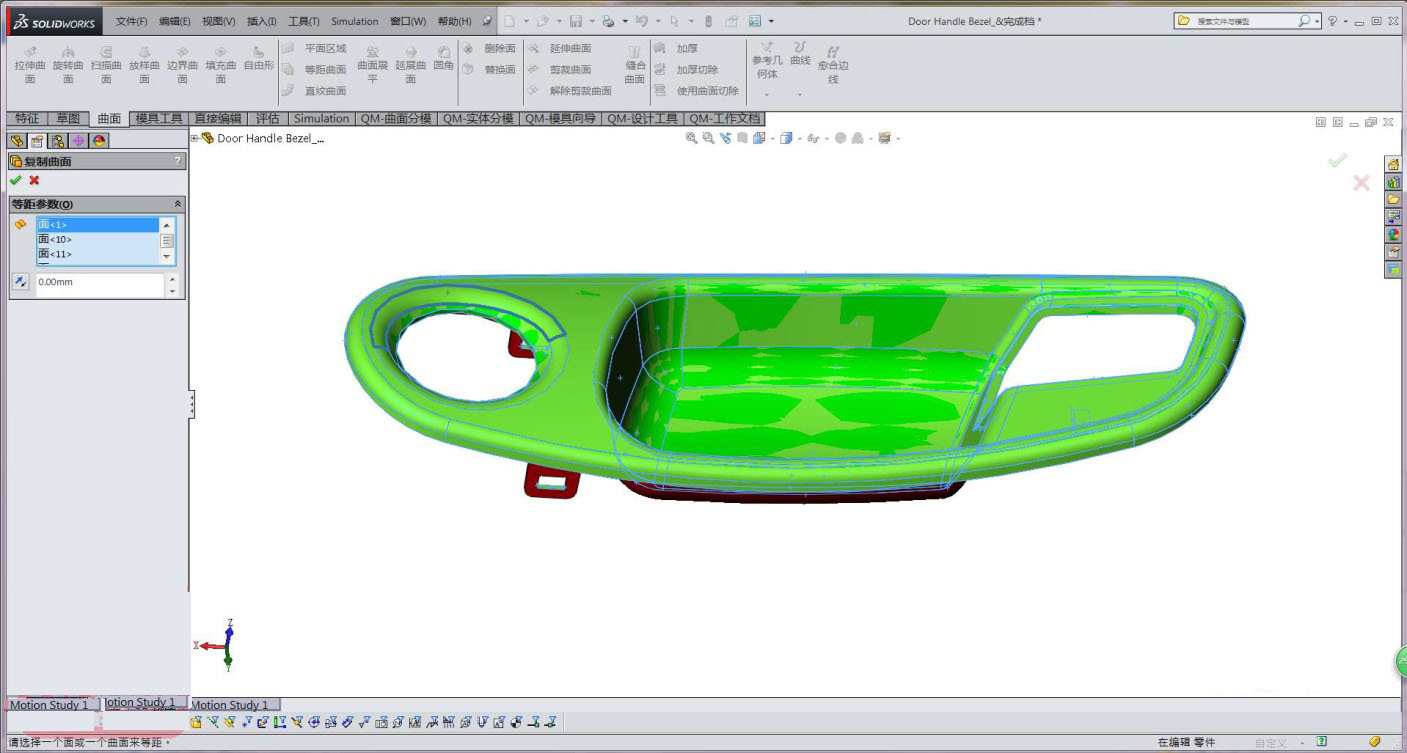Switch to the QM-曲面分模 tab
This screenshot has height=753, width=1407.
pyautogui.click(x=396, y=118)
